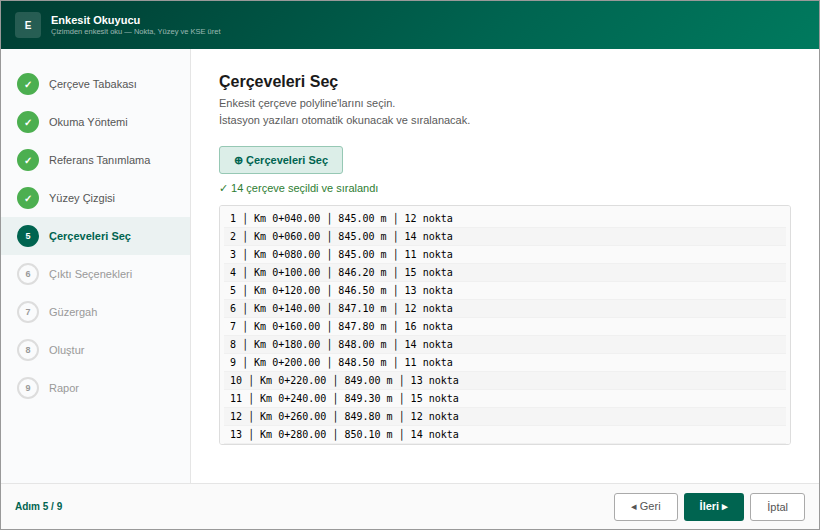Open the Çıktı Seçenekleri step
The image size is (820, 530).
tap(96, 274)
